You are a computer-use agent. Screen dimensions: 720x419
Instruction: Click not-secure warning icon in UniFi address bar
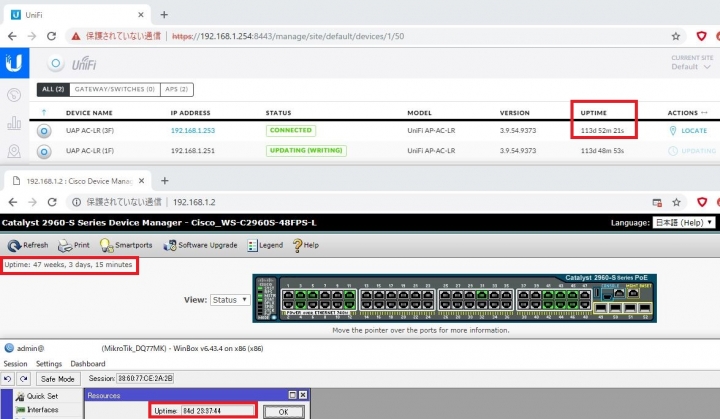tap(76, 36)
